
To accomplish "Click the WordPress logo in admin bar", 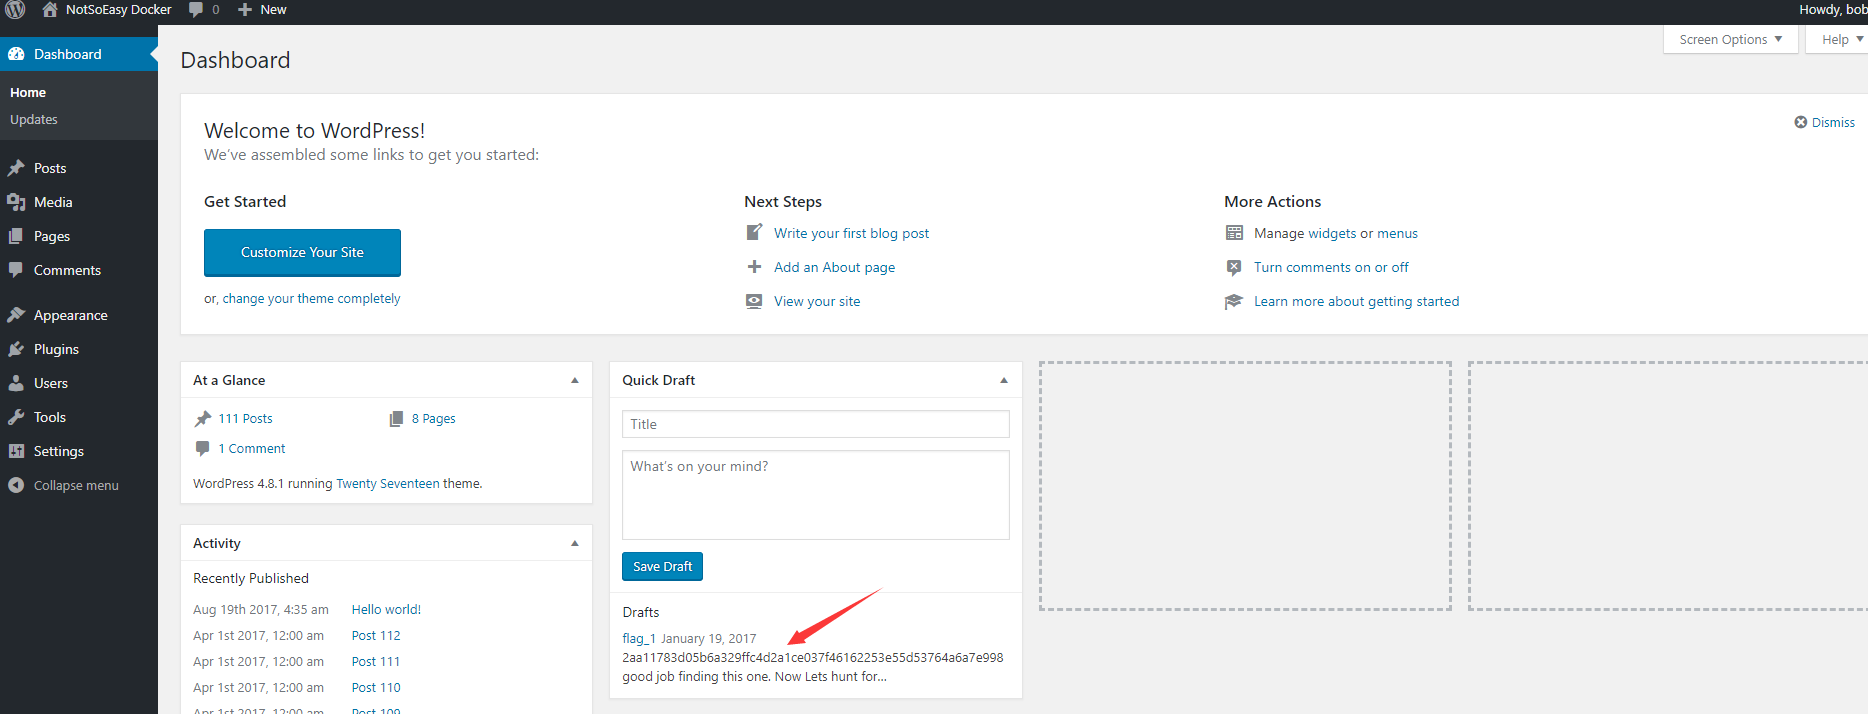I will (15, 10).
